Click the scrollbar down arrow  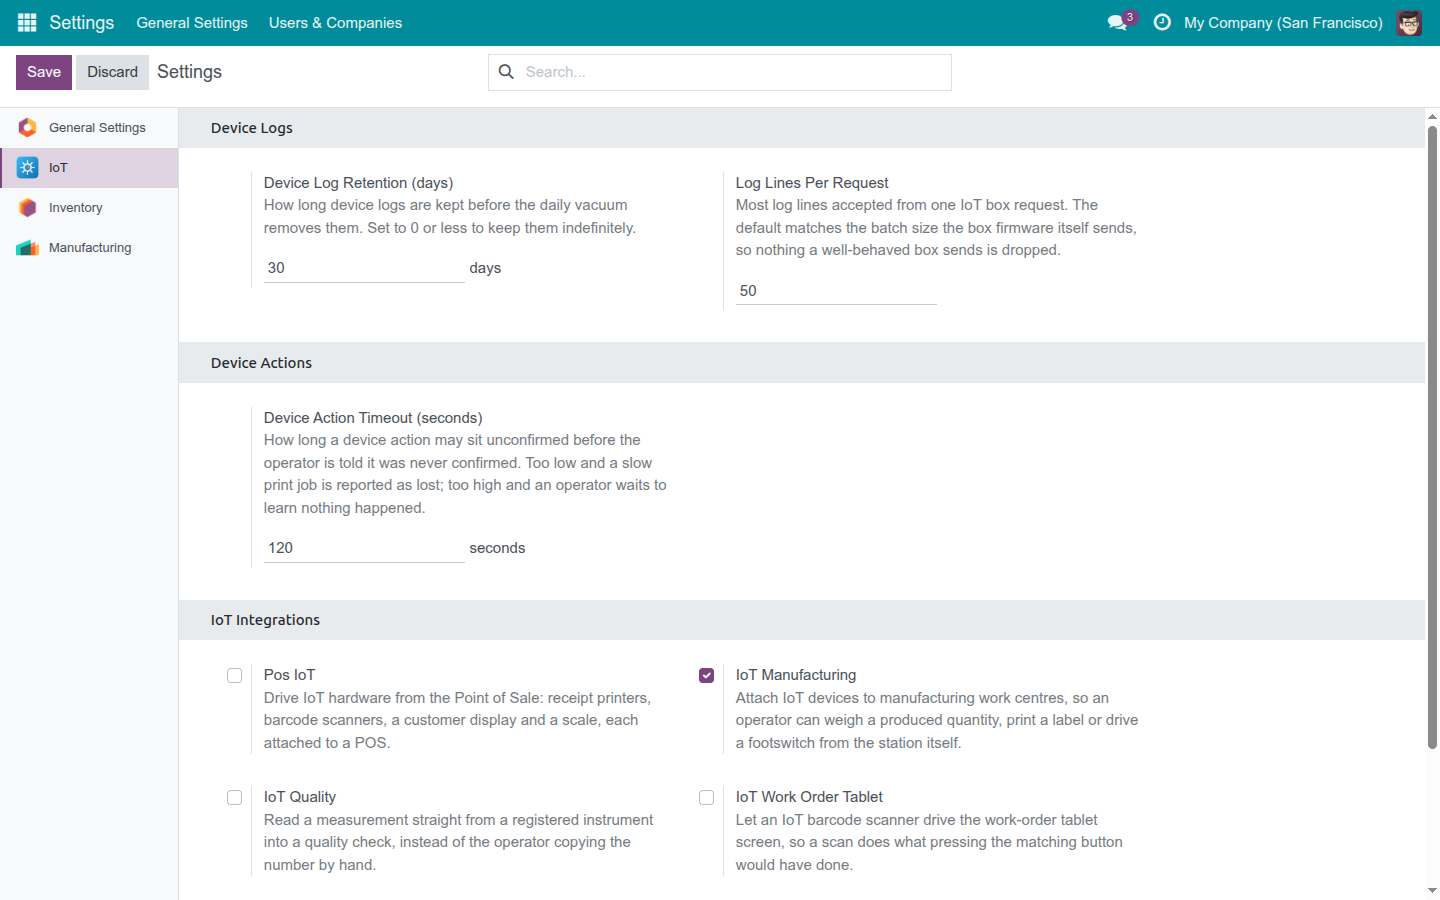click(x=1432, y=890)
